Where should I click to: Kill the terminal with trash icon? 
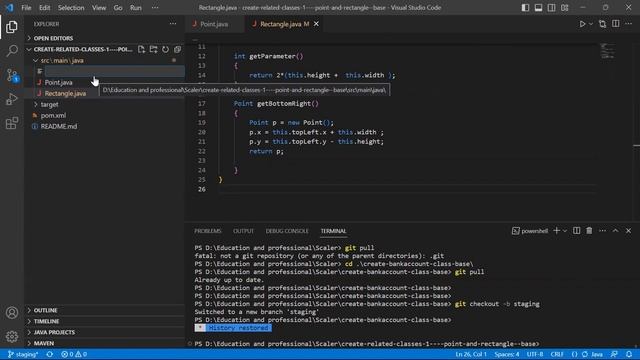589,231
